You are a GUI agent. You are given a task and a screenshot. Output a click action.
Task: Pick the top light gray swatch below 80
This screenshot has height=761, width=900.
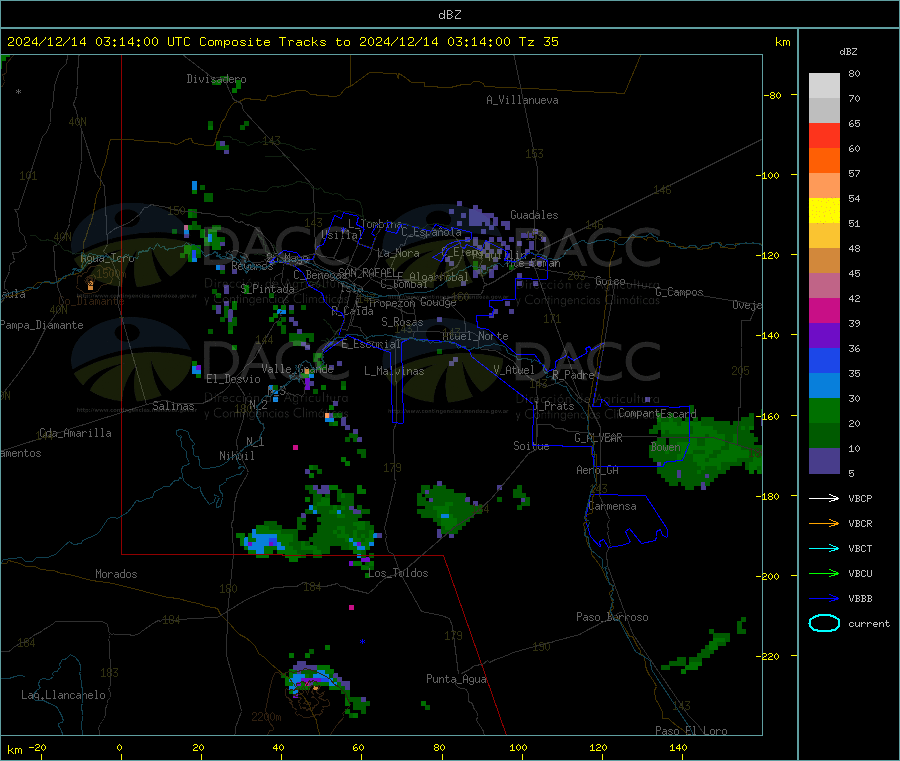tap(824, 86)
